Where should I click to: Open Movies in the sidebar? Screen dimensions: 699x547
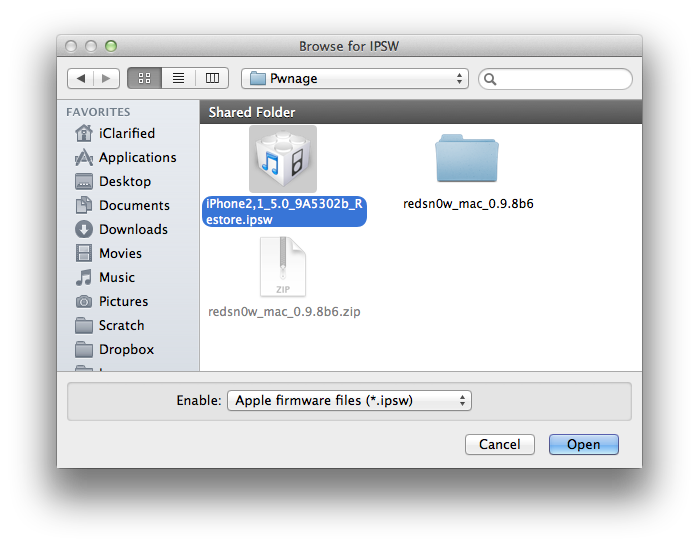click(108, 254)
